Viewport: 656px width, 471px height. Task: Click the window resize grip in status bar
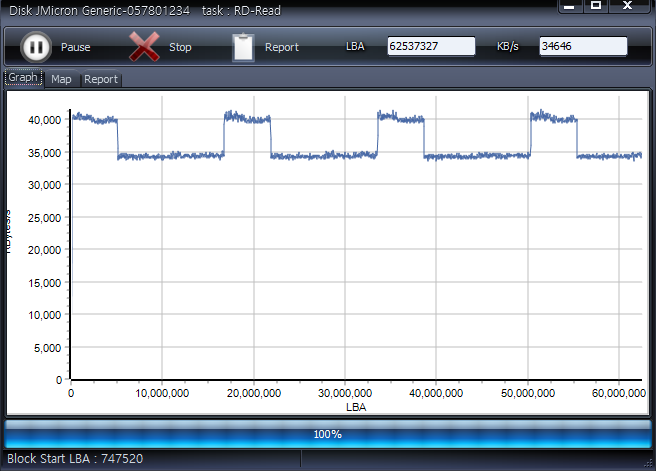point(649,463)
